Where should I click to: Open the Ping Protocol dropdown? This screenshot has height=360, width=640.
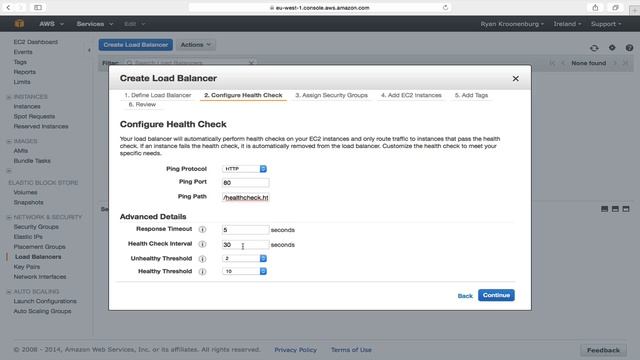[x=244, y=169]
